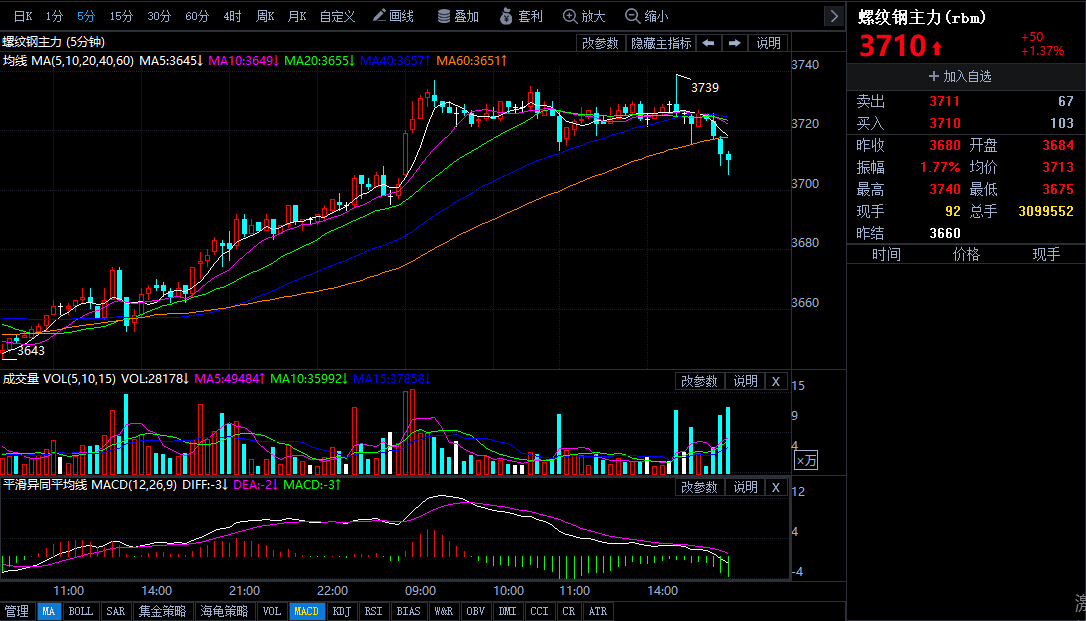Viewport: 1086px width, 621px height.
Task: Close the MACD panel with X
Action: point(776,487)
